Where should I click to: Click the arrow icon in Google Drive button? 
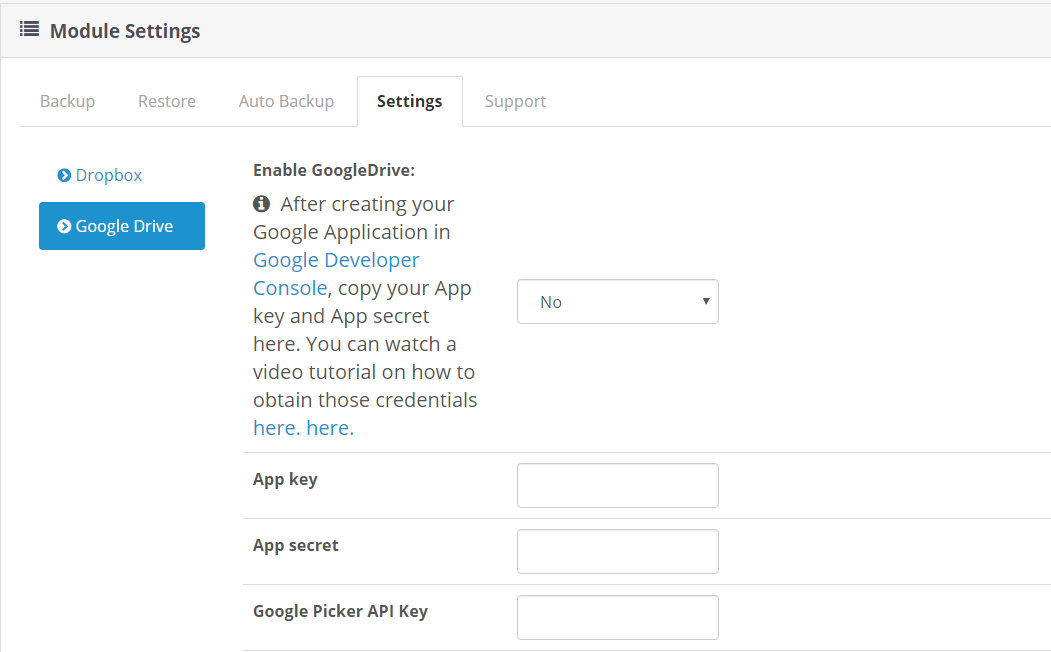click(x=64, y=226)
